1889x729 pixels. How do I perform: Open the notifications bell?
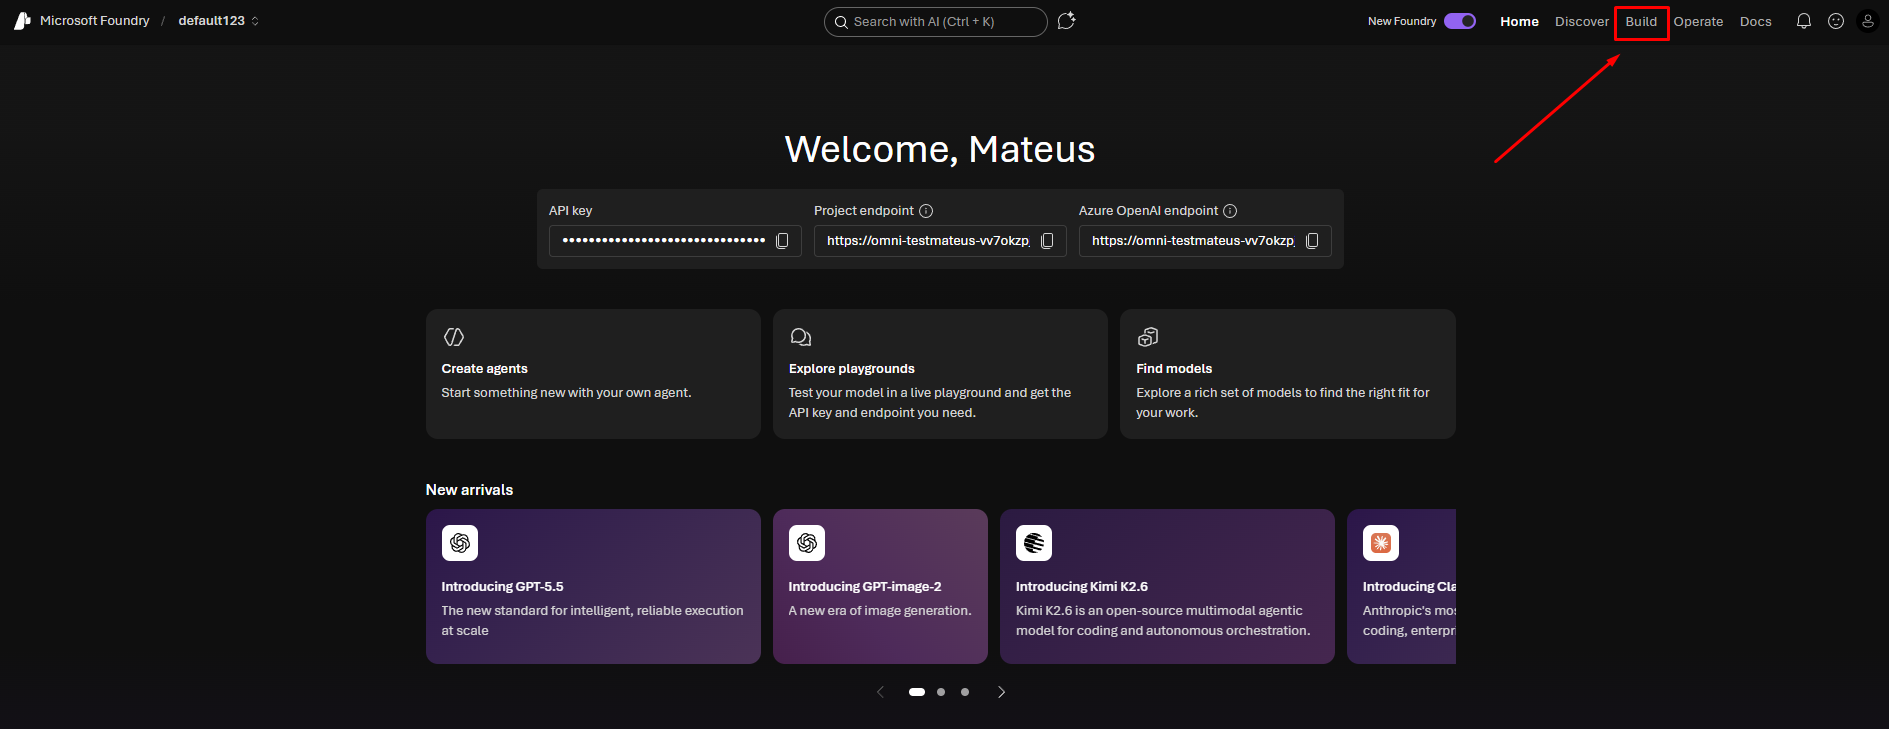click(1804, 21)
